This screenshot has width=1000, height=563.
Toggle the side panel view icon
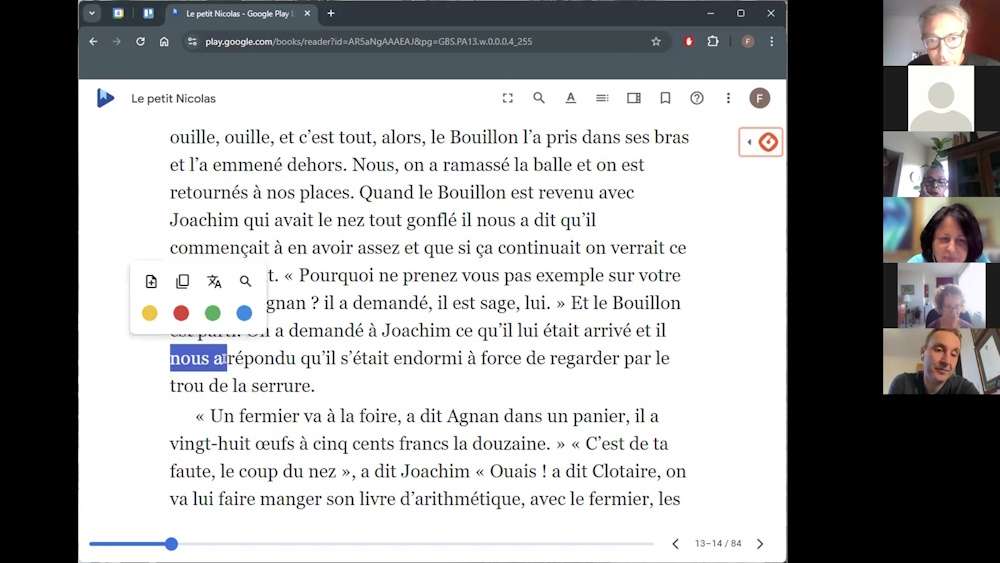pyautogui.click(x=633, y=98)
